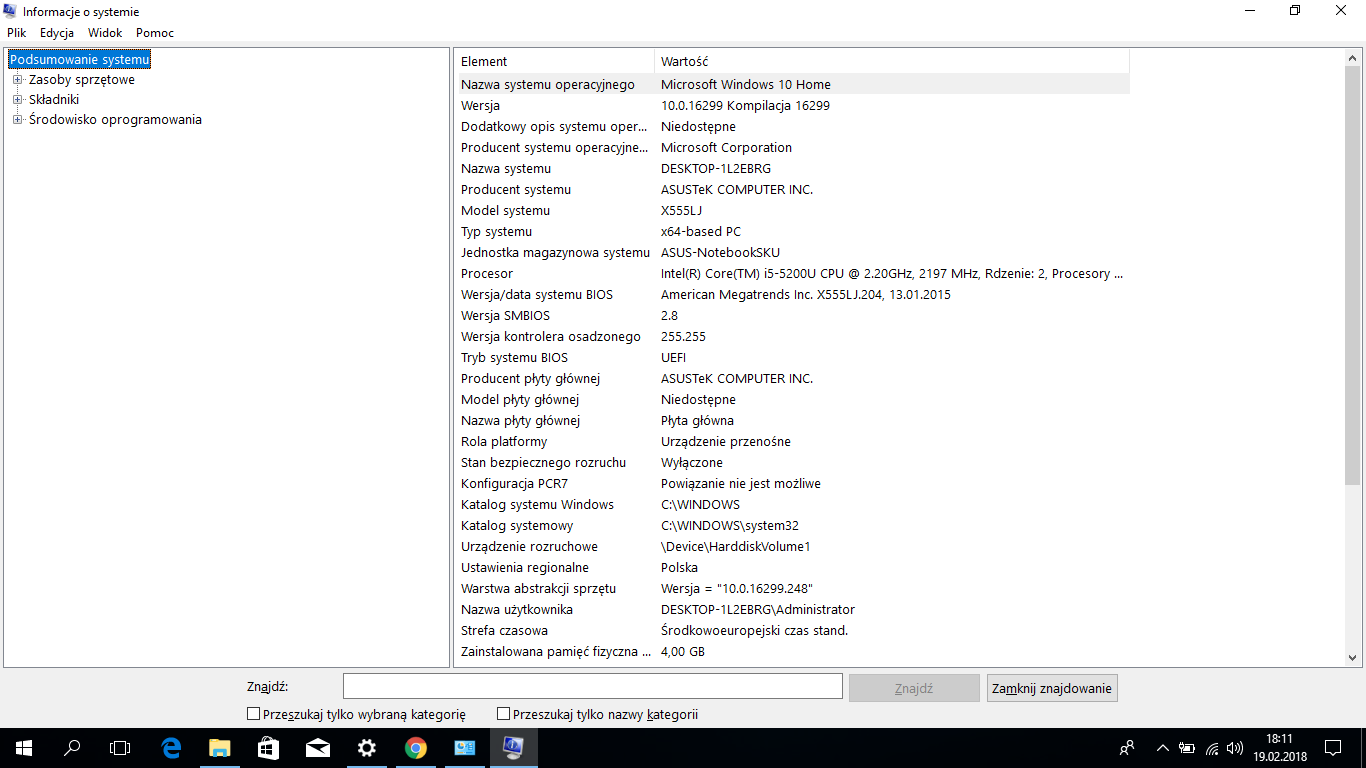Click System Information title bar icon
This screenshot has width=1366, height=768.
[x=10, y=11]
